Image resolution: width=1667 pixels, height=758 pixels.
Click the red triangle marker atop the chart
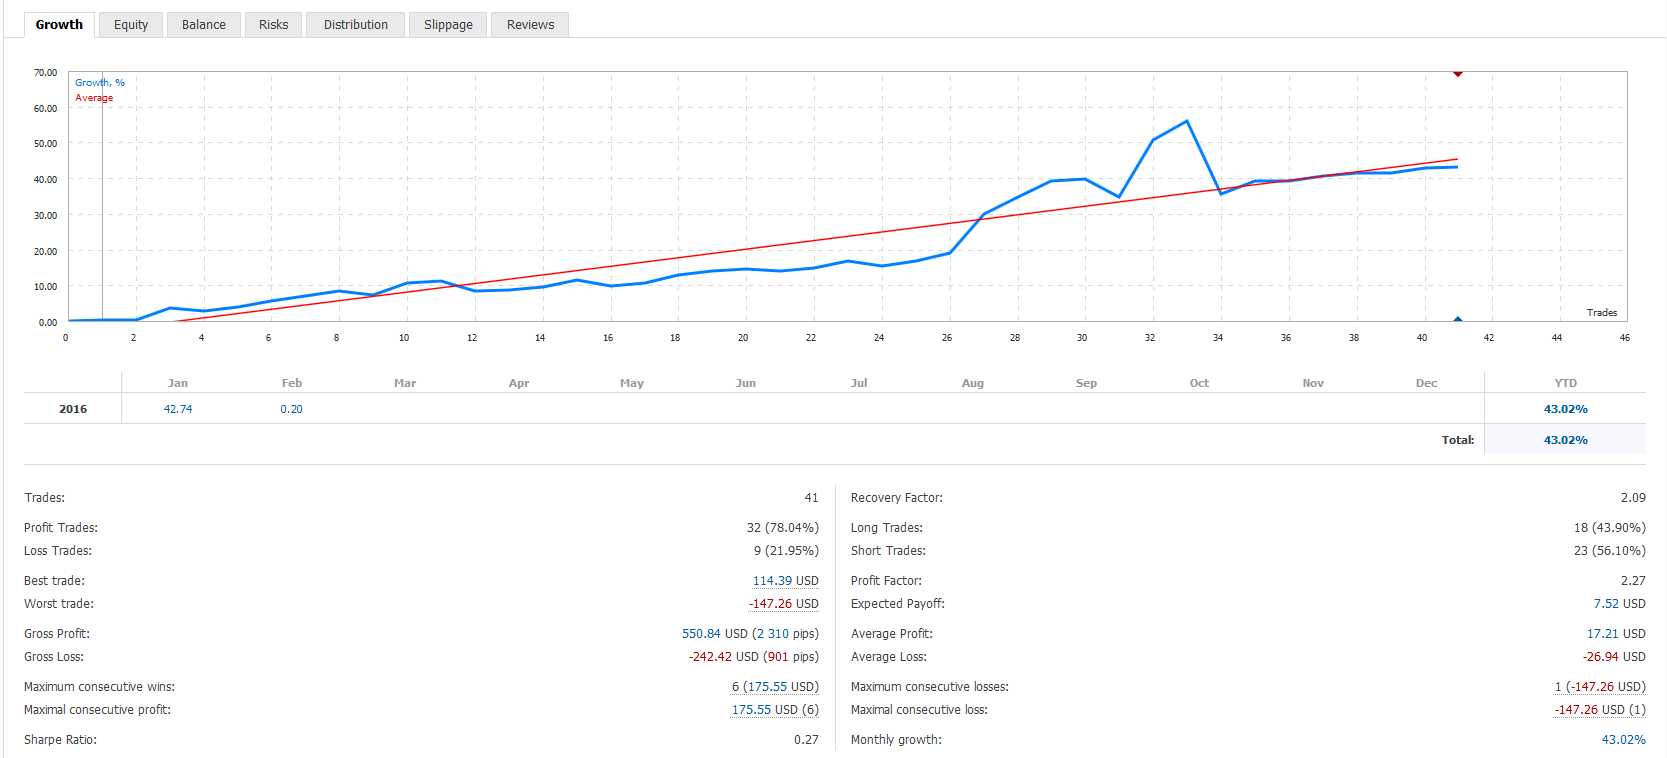click(1458, 74)
